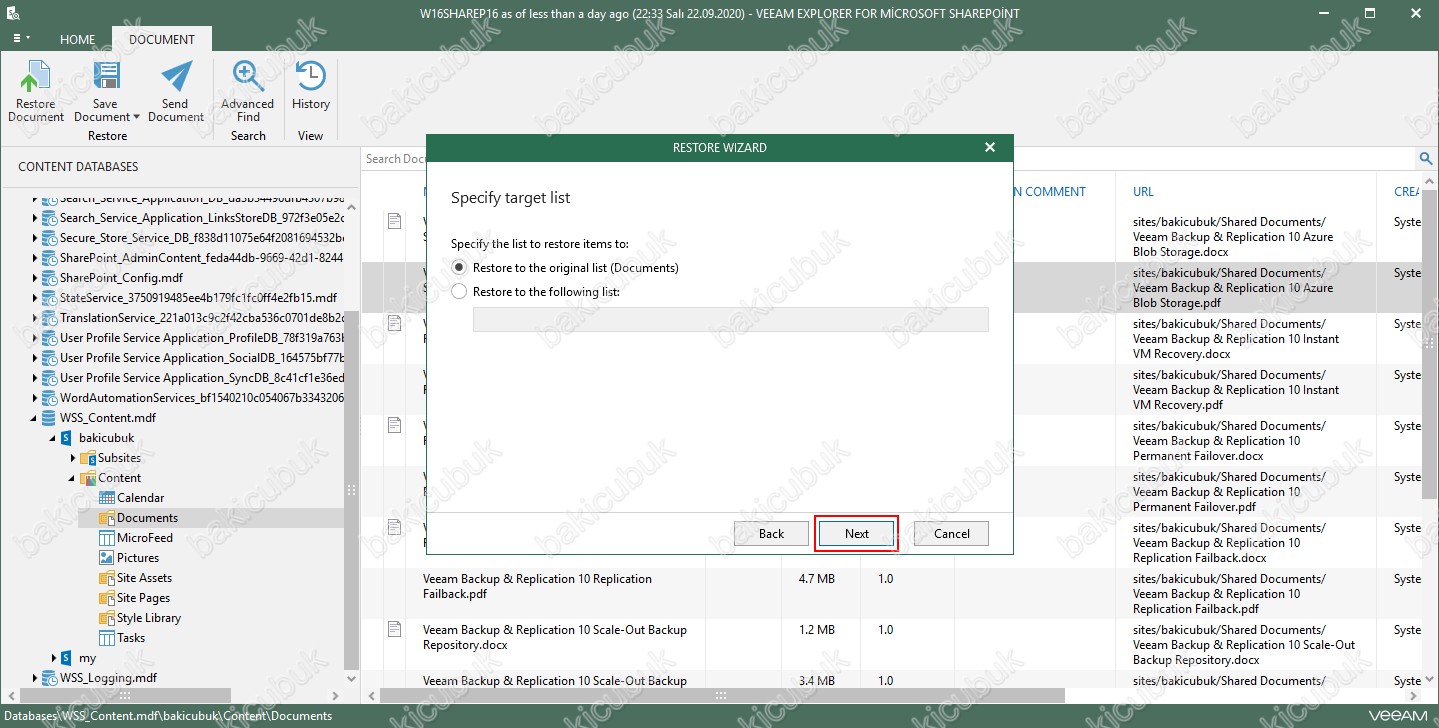Click the Site Assets library icon
The image size is (1439, 728).
(107, 578)
